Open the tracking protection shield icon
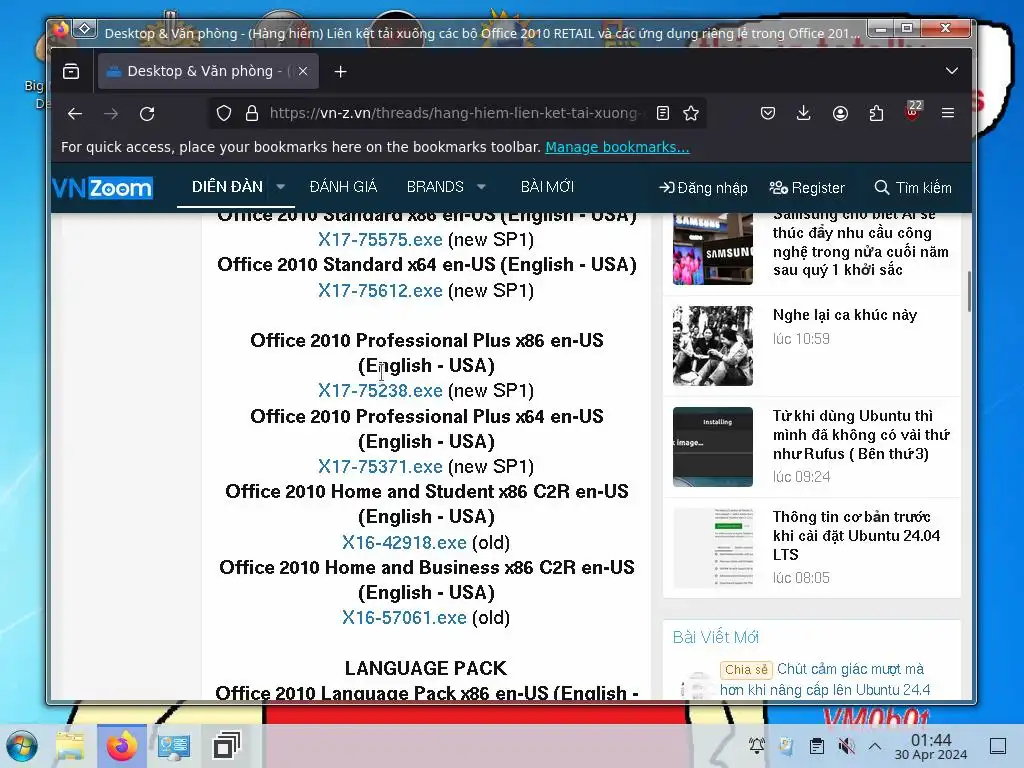 (224, 114)
